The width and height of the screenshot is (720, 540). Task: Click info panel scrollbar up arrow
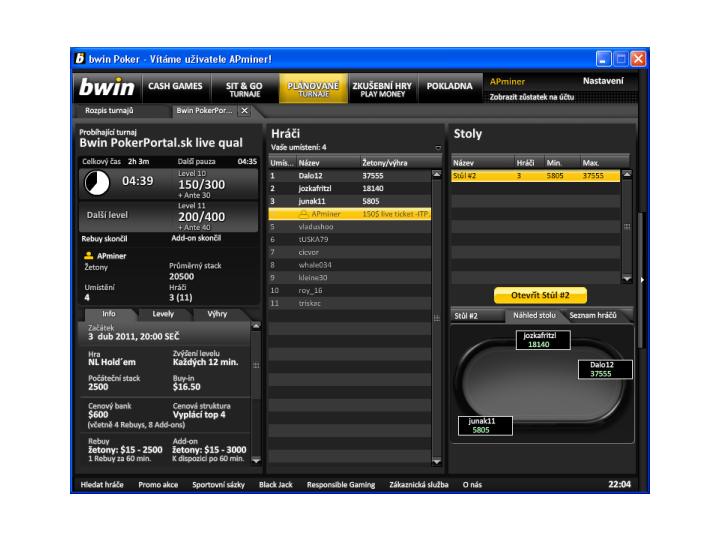coord(256,326)
